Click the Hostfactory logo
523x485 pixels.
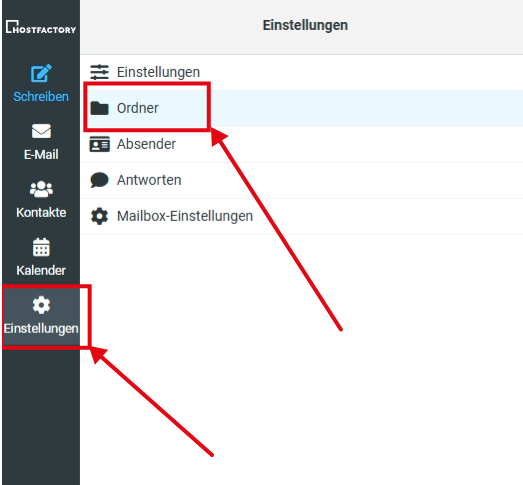[x=41, y=27]
